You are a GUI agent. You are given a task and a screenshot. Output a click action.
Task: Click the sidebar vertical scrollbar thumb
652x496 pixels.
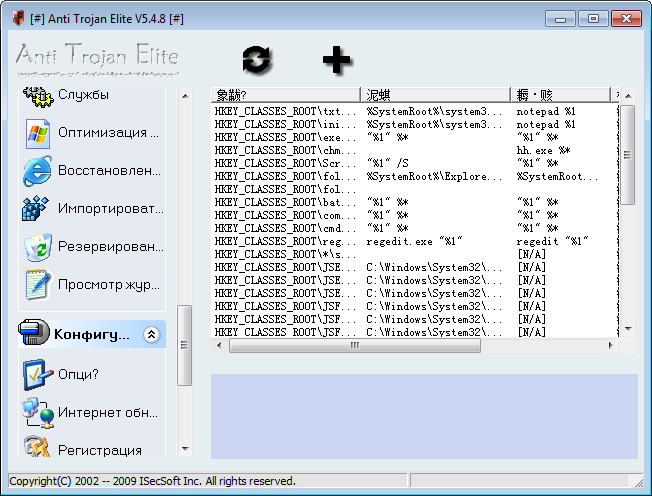coord(185,345)
